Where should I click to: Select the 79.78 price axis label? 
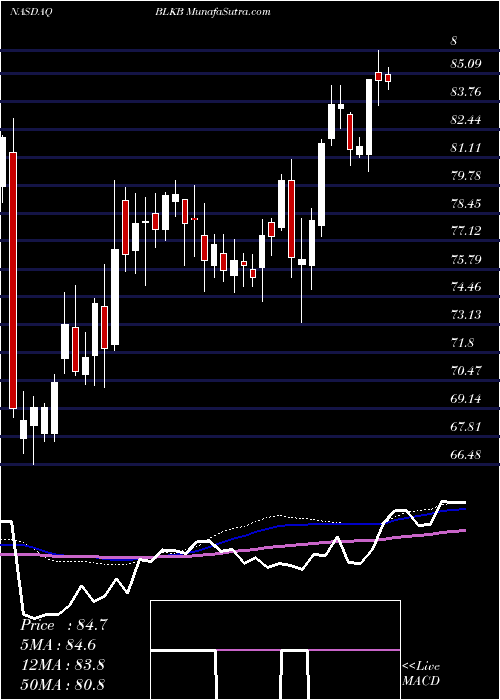466,175
